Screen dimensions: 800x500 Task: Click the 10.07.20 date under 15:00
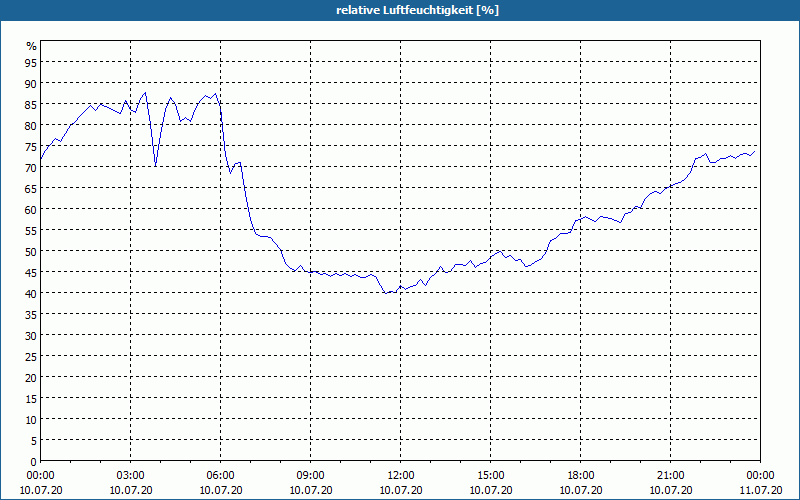tap(491, 490)
